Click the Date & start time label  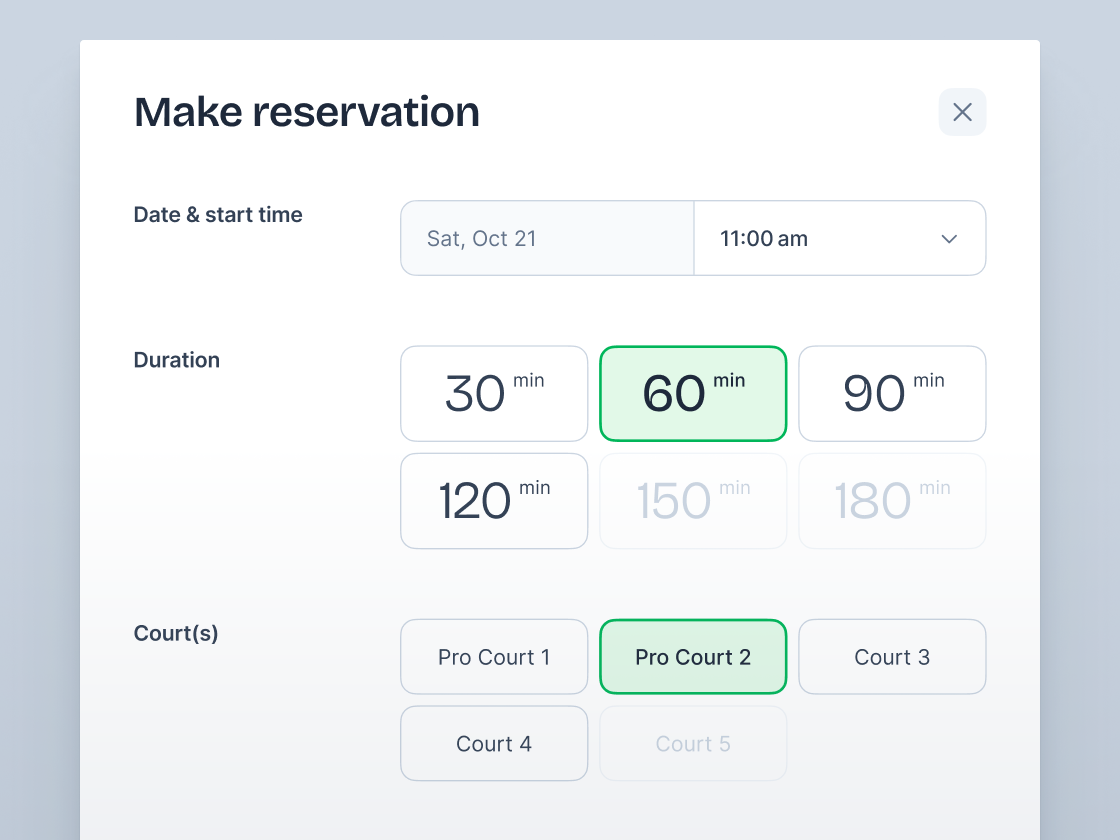[x=218, y=215]
